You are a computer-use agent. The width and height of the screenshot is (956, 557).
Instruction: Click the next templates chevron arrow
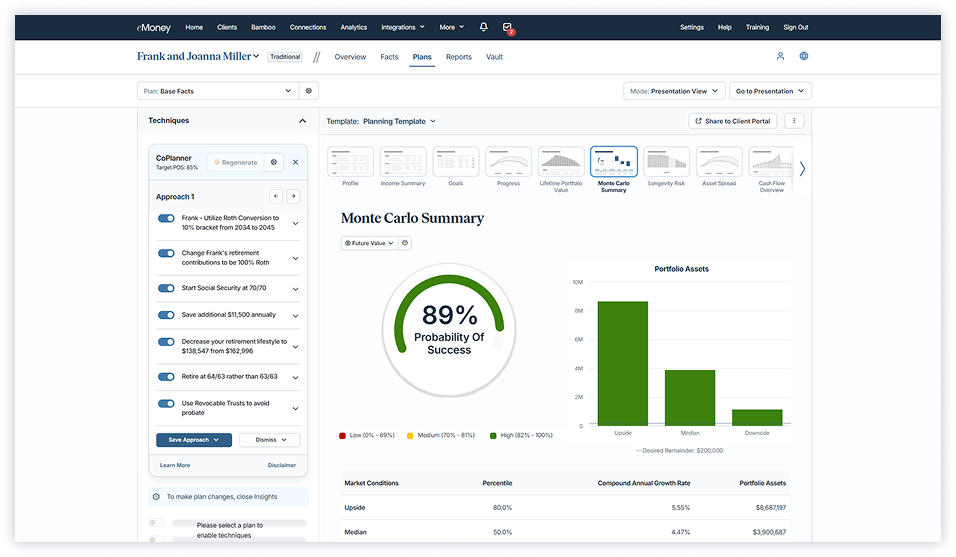pos(802,168)
